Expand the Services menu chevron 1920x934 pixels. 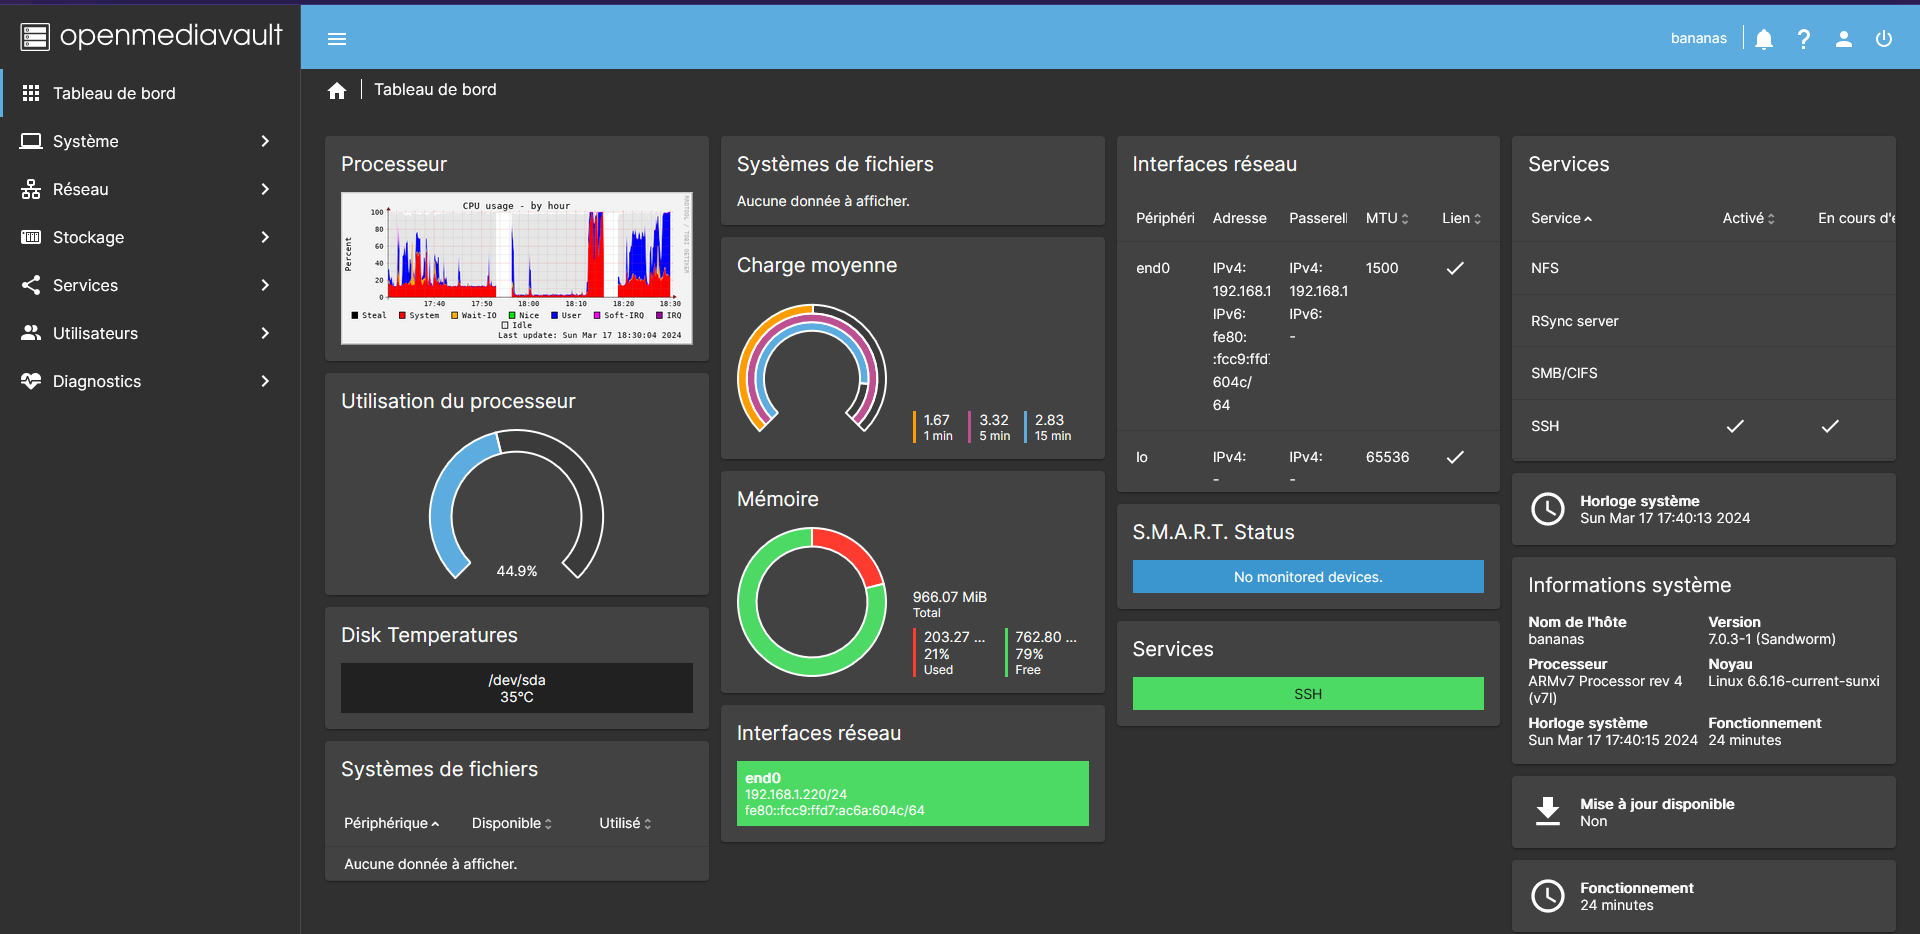(264, 285)
